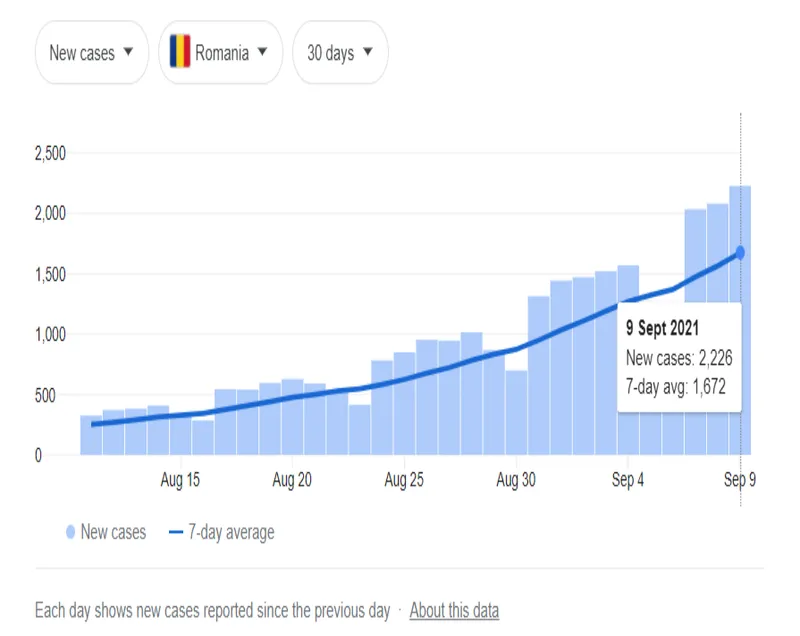The height and width of the screenshot is (636, 800).
Task: Toggle the New cases legend label
Action: pyautogui.click(x=113, y=532)
